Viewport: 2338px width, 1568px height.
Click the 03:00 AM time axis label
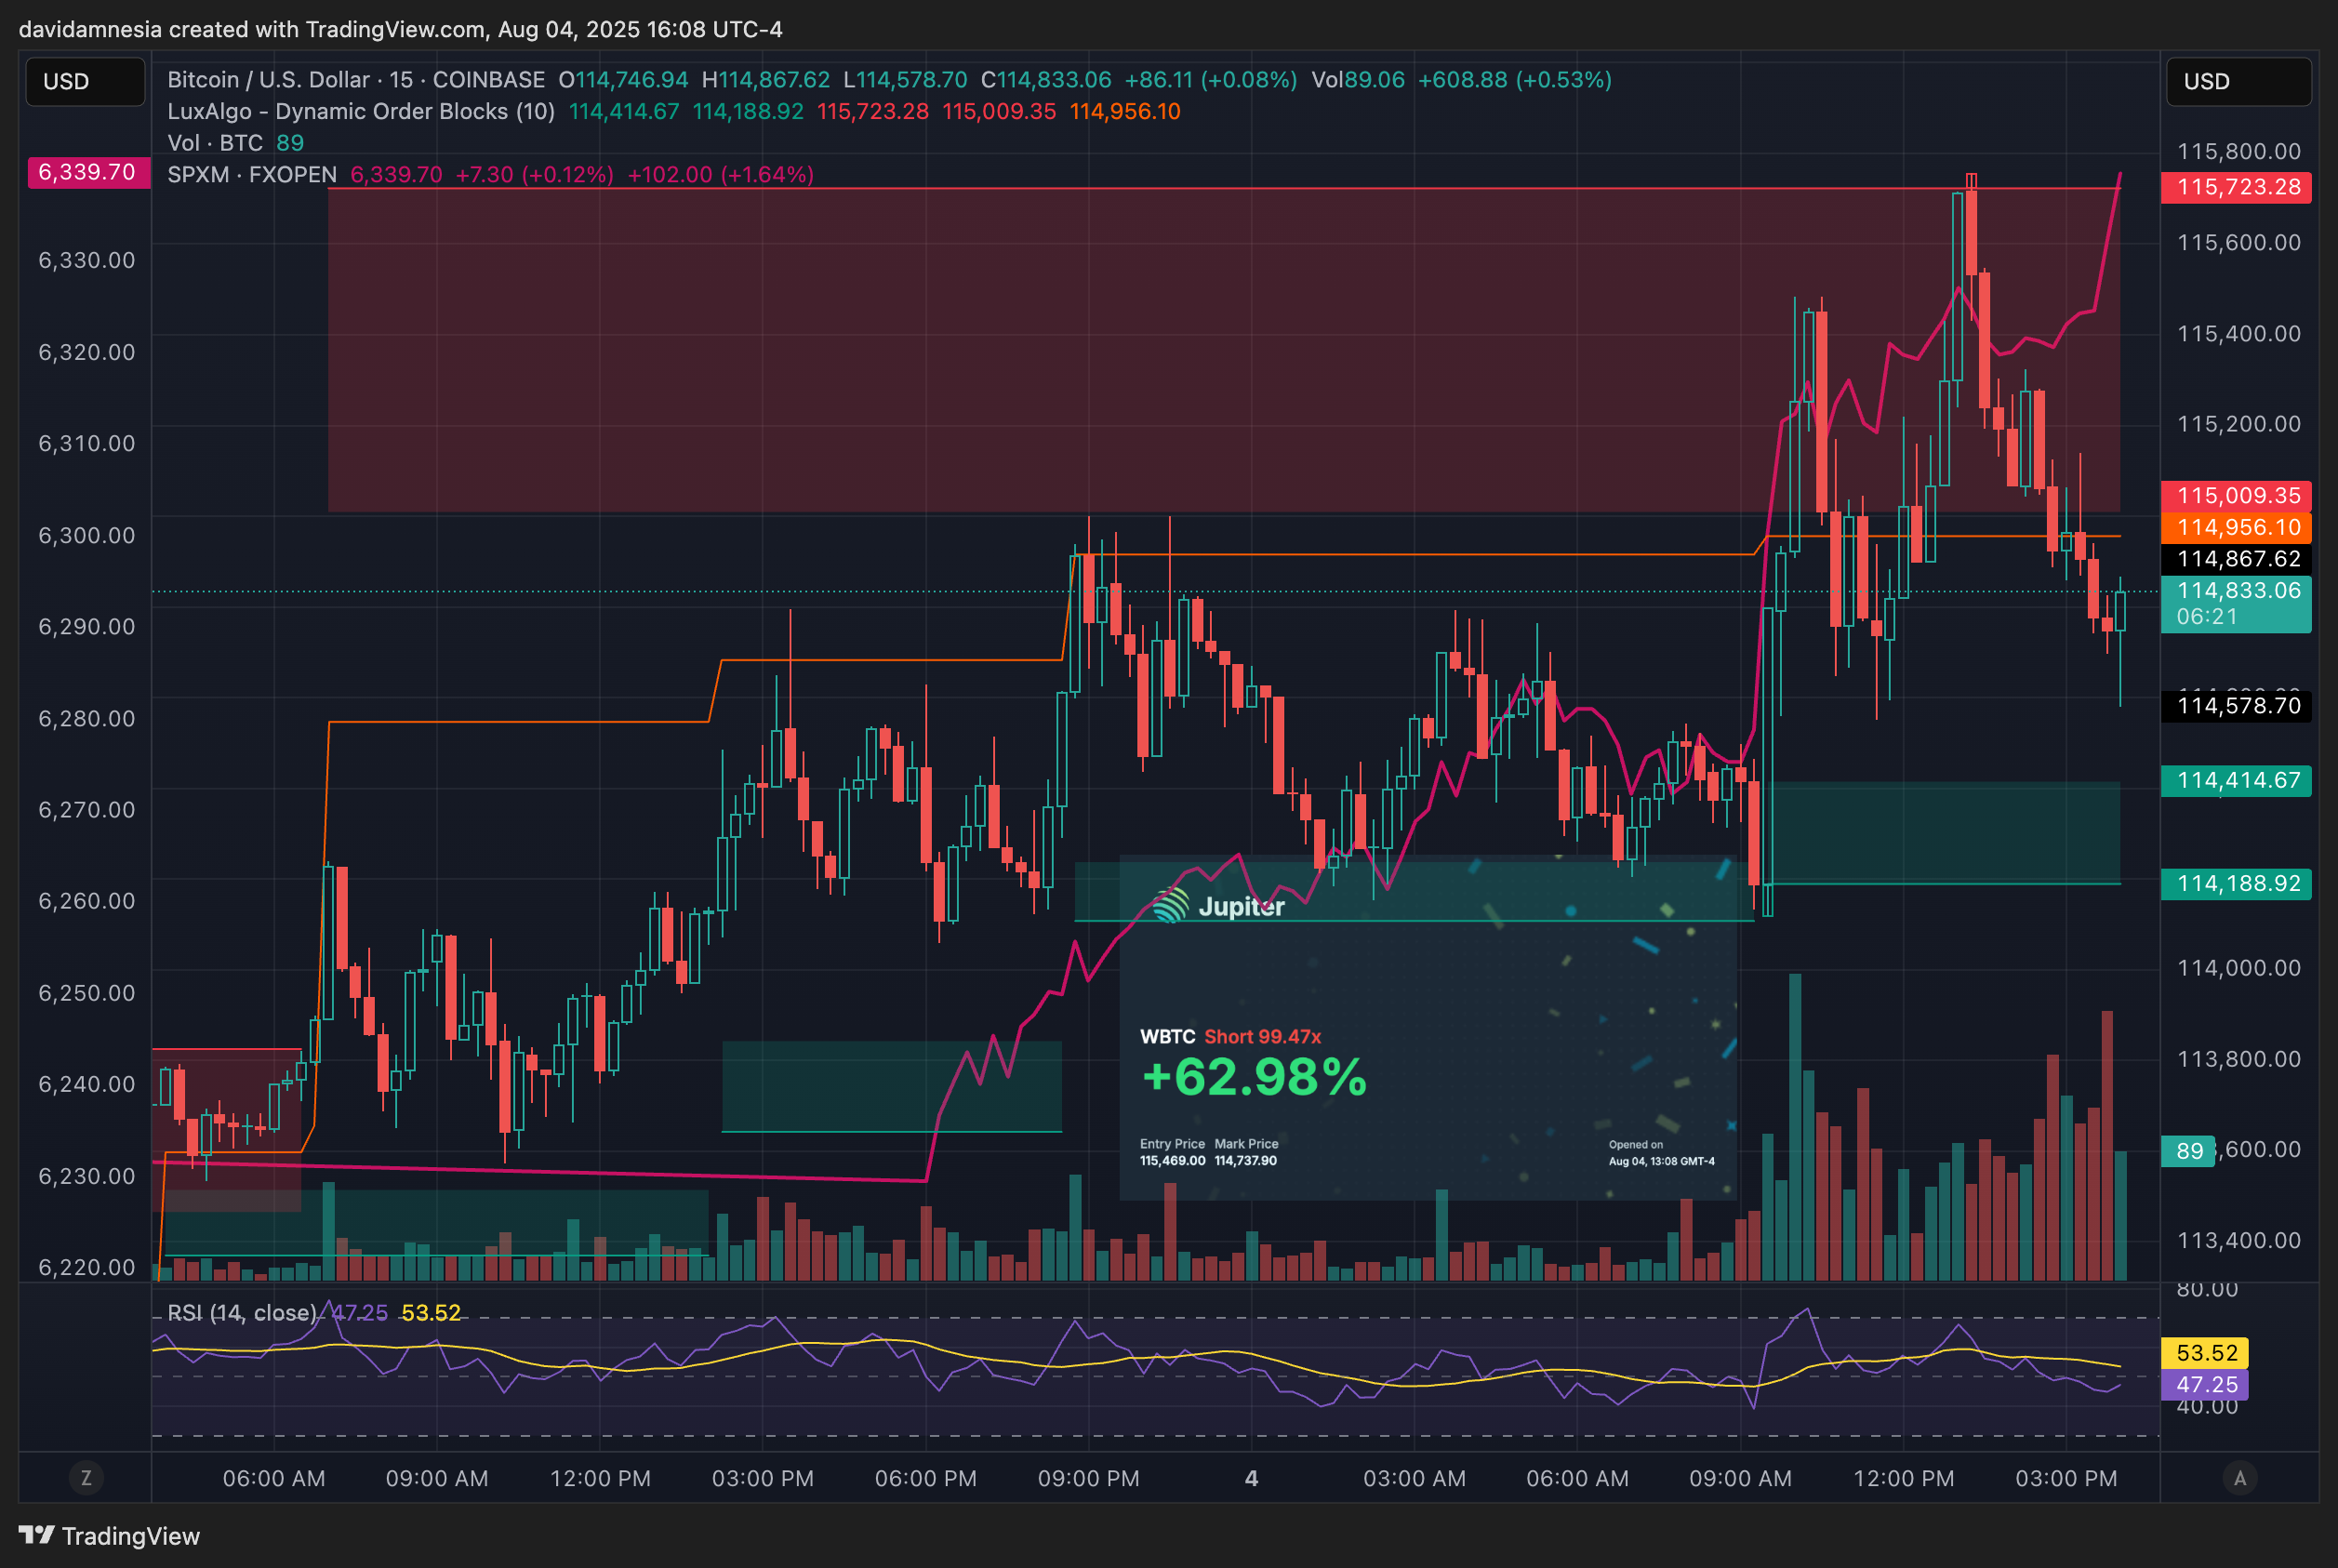[x=1414, y=1478]
